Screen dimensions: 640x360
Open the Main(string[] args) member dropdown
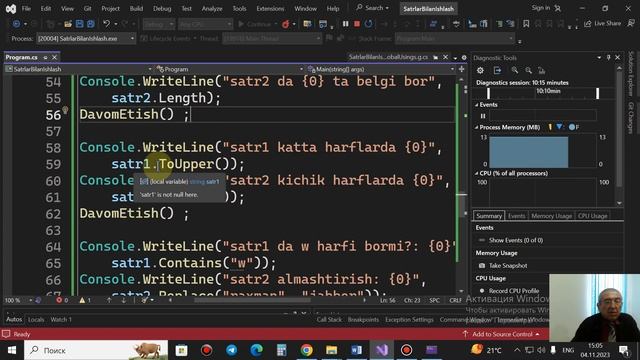pyautogui.click(x=381, y=69)
